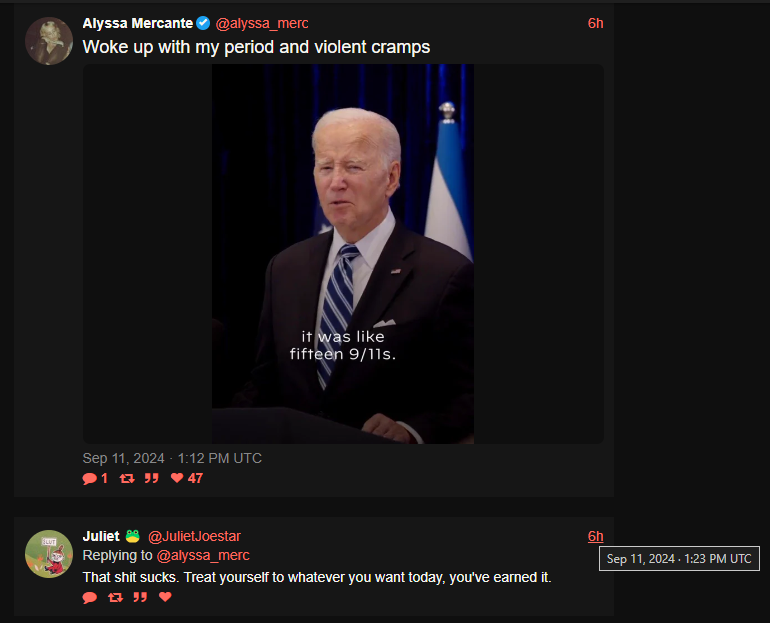Like Alyssa Mercante's tweet with the heart
Viewport: 770px width, 623px height.
click(x=177, y=478)
